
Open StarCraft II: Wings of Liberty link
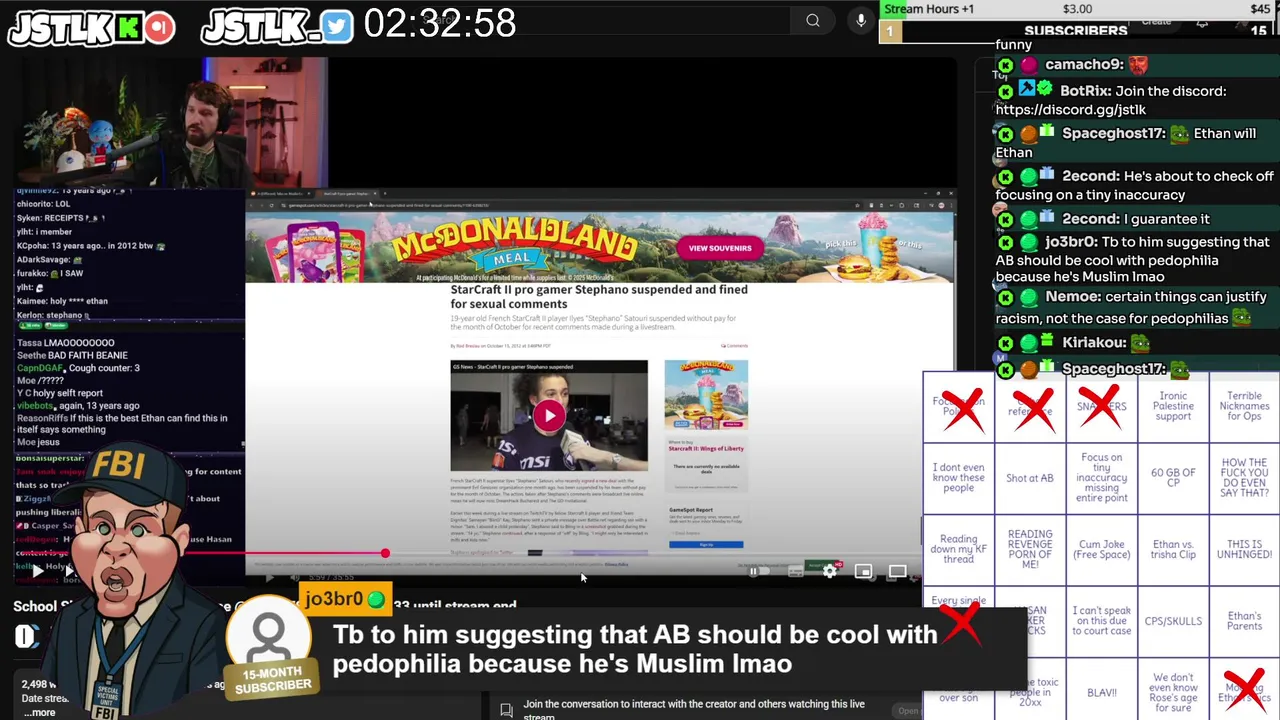point(706,449)
